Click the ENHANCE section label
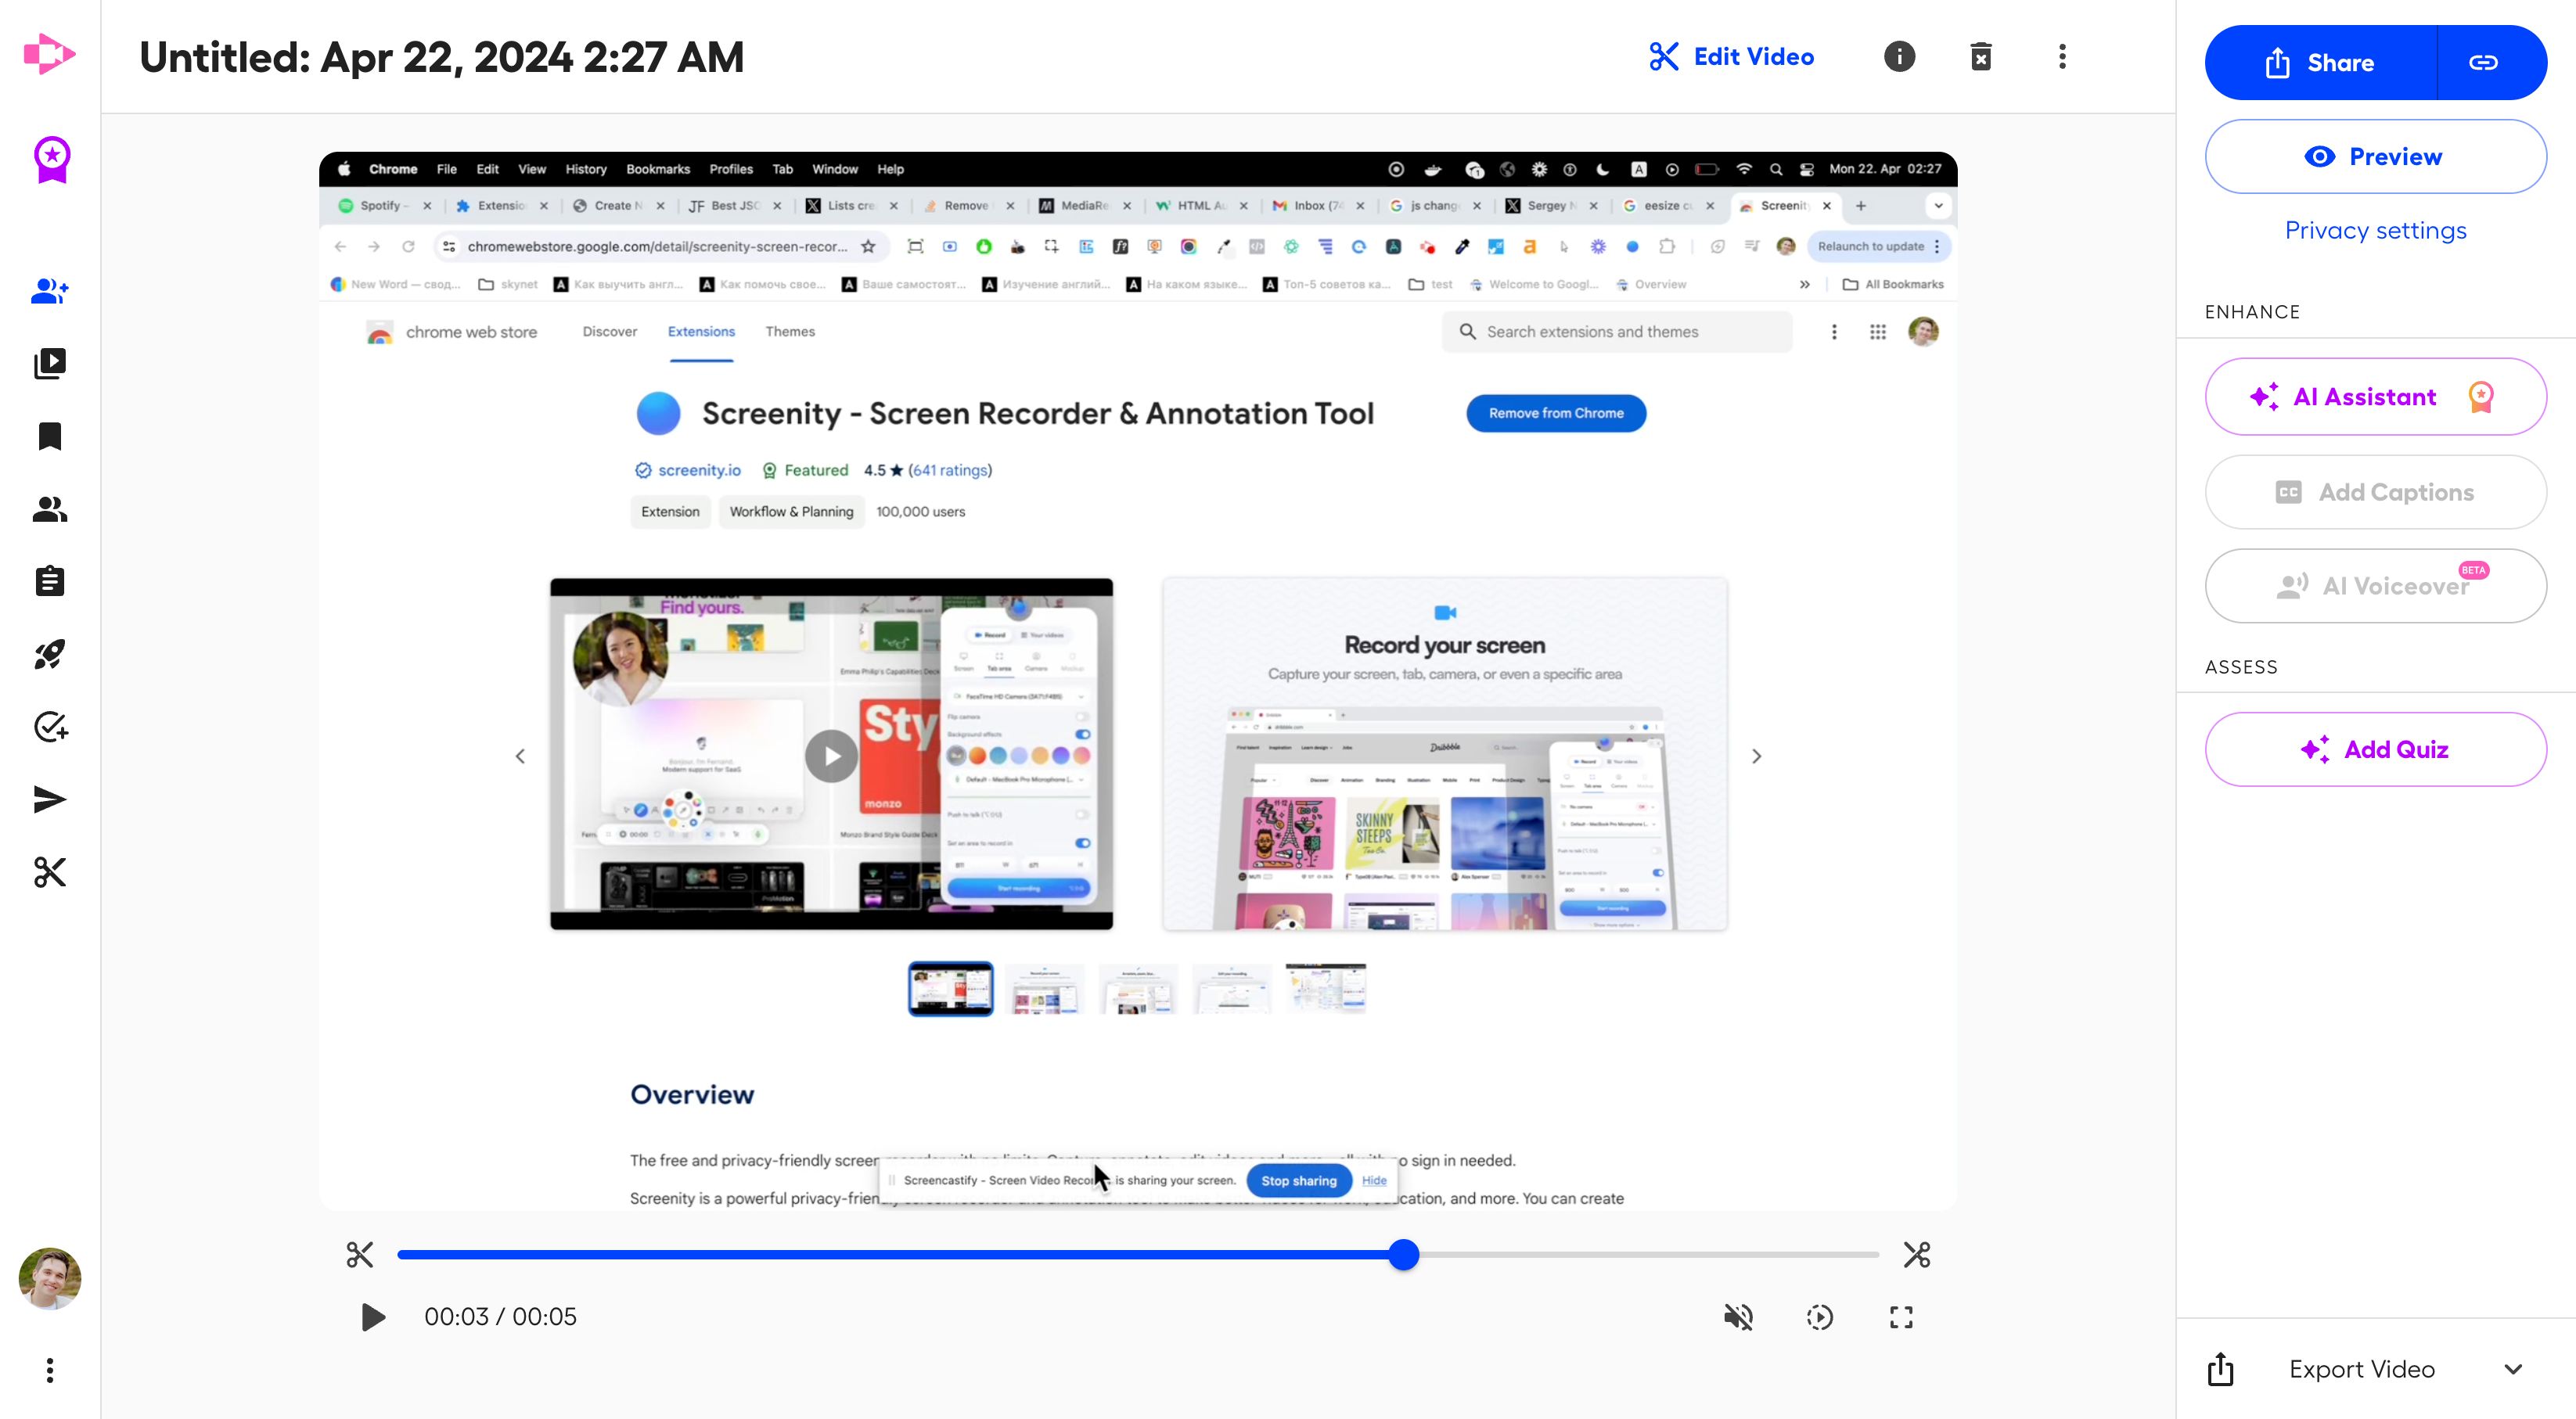Screen dimensions: 2576x1419 coord(2252,312)
